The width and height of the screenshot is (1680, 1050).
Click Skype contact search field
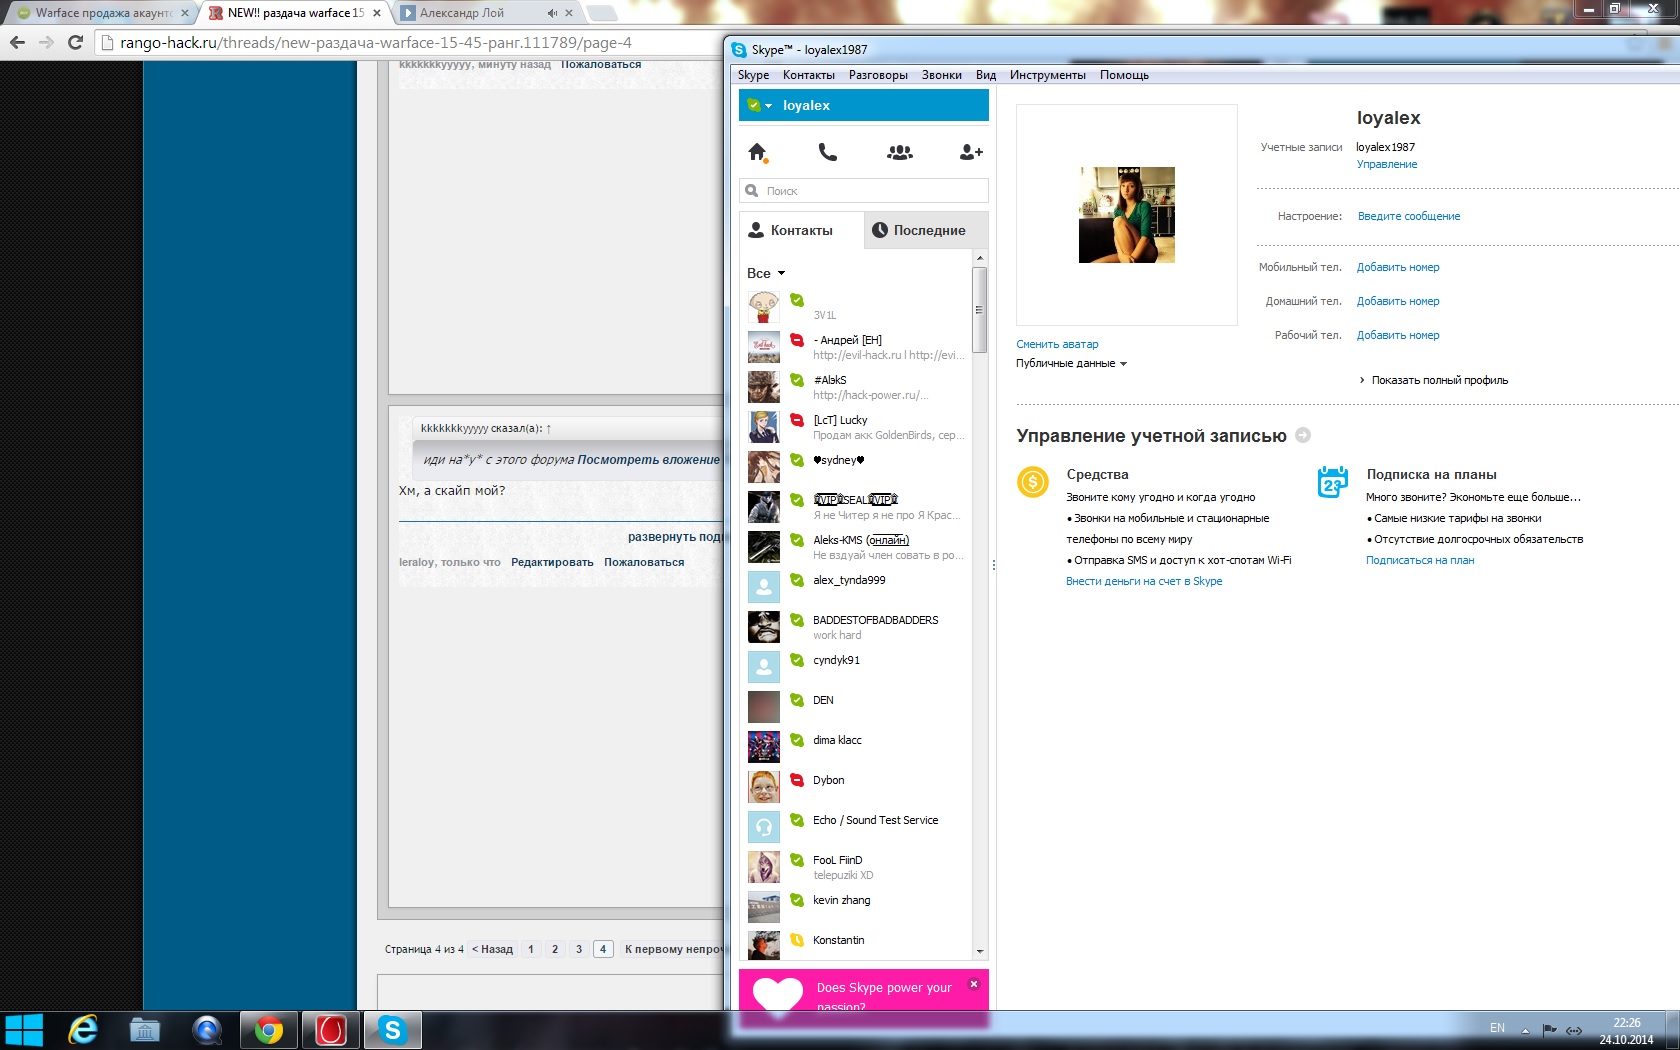pos(864,190)
